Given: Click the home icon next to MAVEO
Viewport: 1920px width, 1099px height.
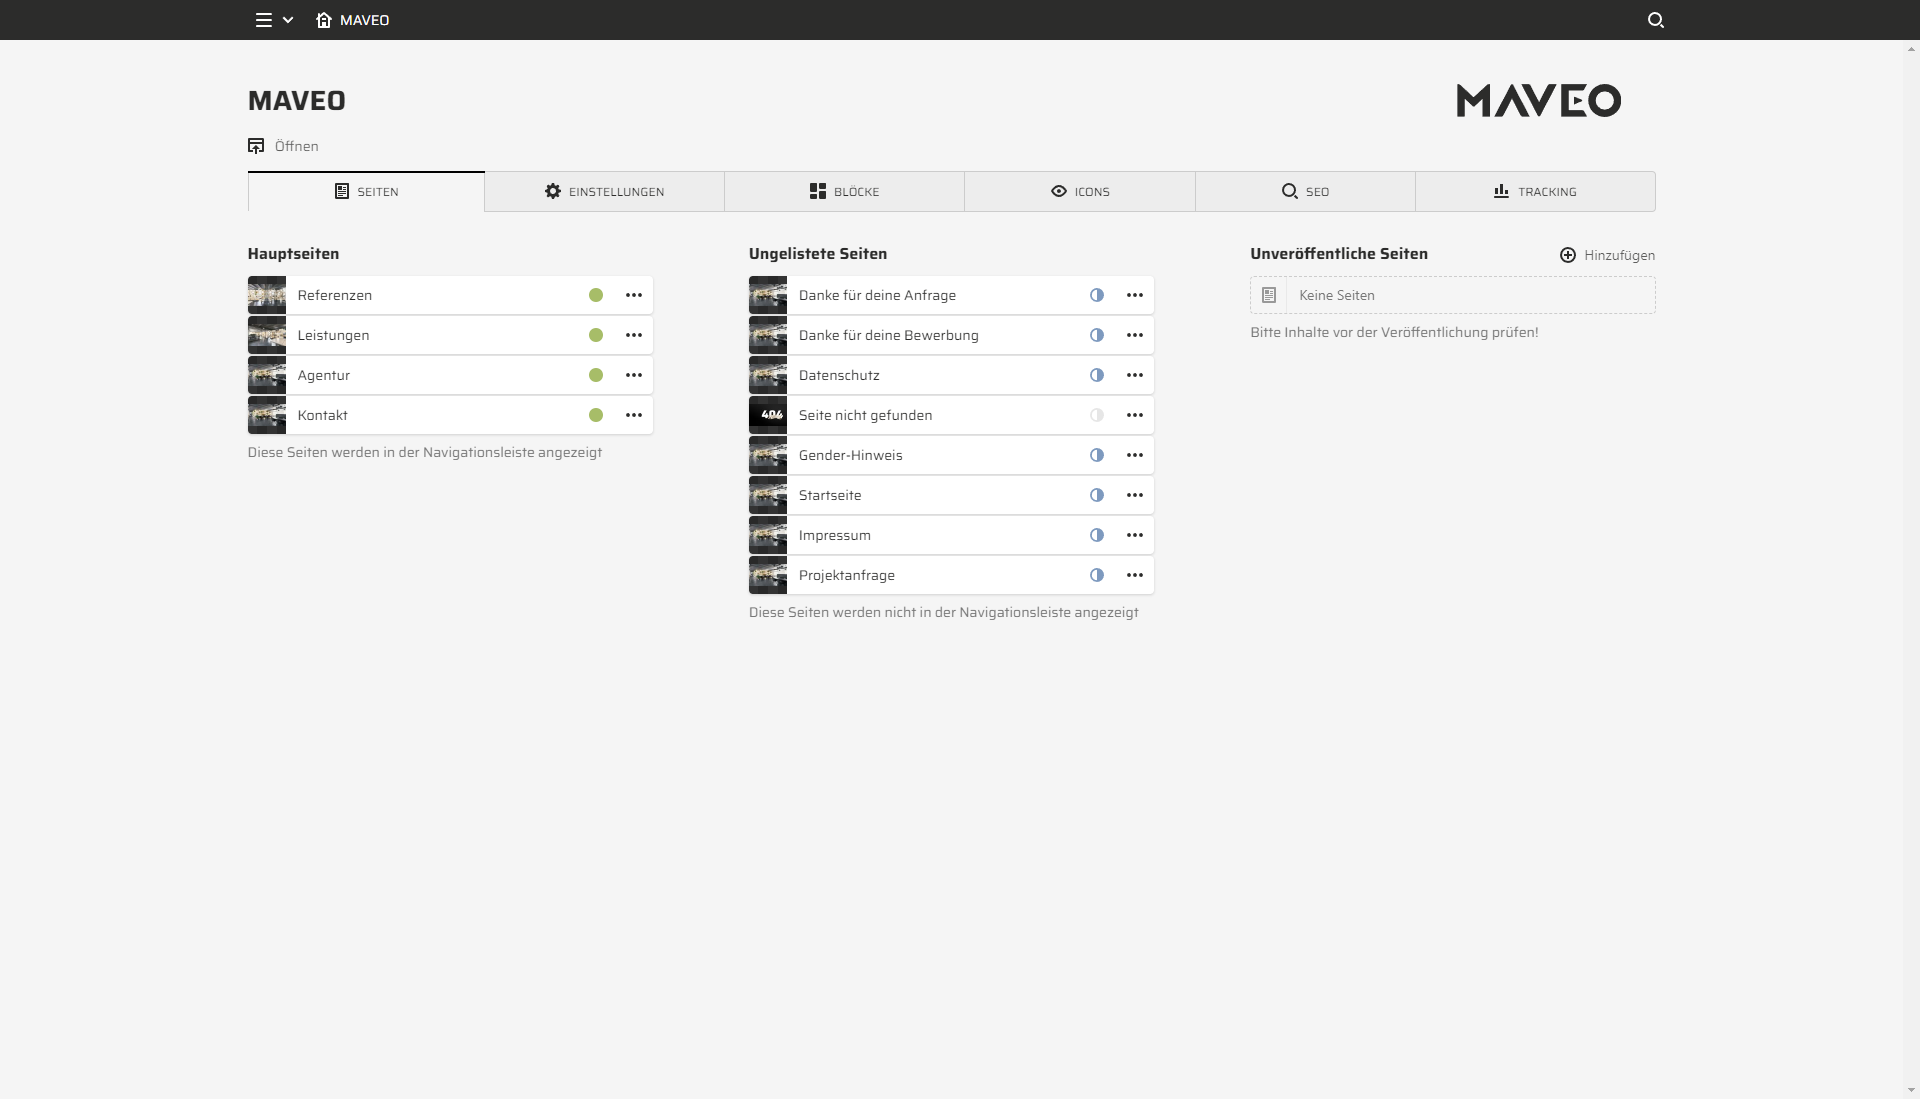Looking at the screenshot, I should pyautogui.click(x=324, y=20).
